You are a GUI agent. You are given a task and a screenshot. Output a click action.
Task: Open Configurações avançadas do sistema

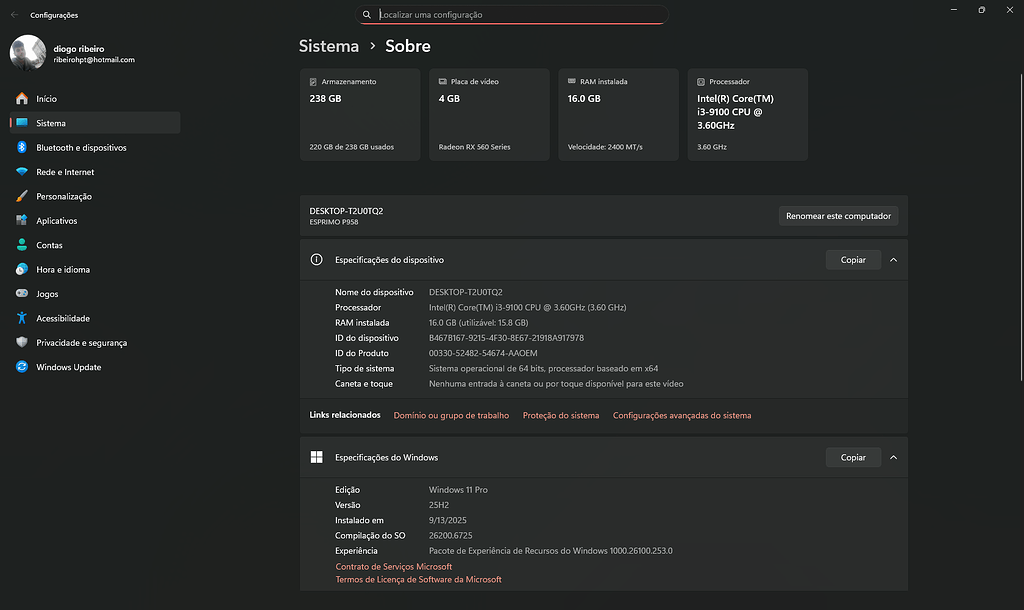pyautogui.click(x=681, y=414)
